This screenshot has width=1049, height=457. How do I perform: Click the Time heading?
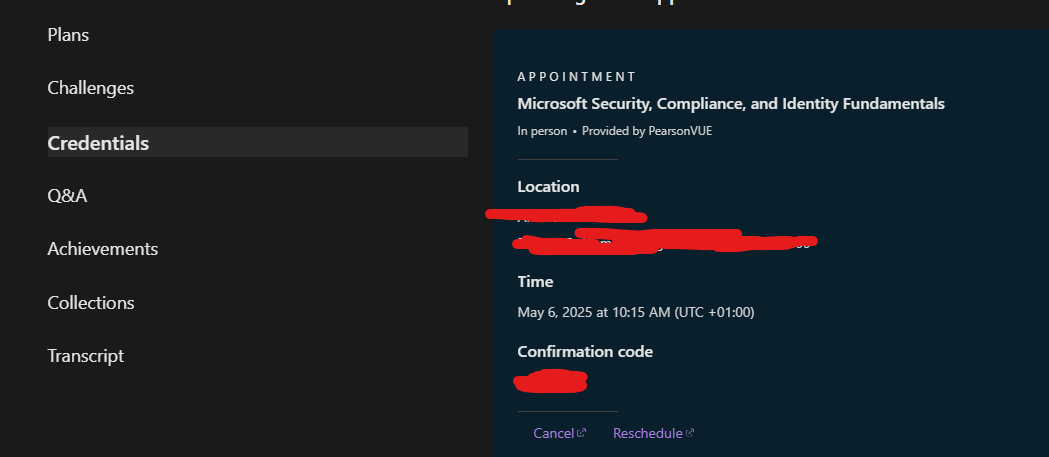tap(535, 282)
